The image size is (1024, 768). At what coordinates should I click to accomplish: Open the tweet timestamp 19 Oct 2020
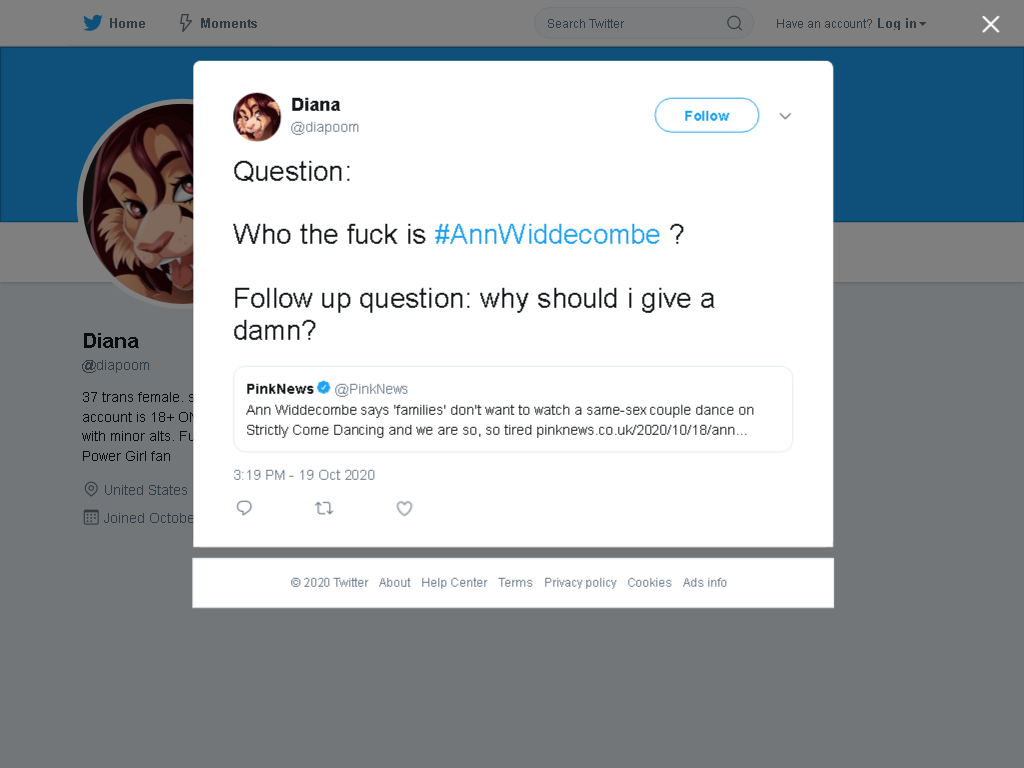(304, 475)
